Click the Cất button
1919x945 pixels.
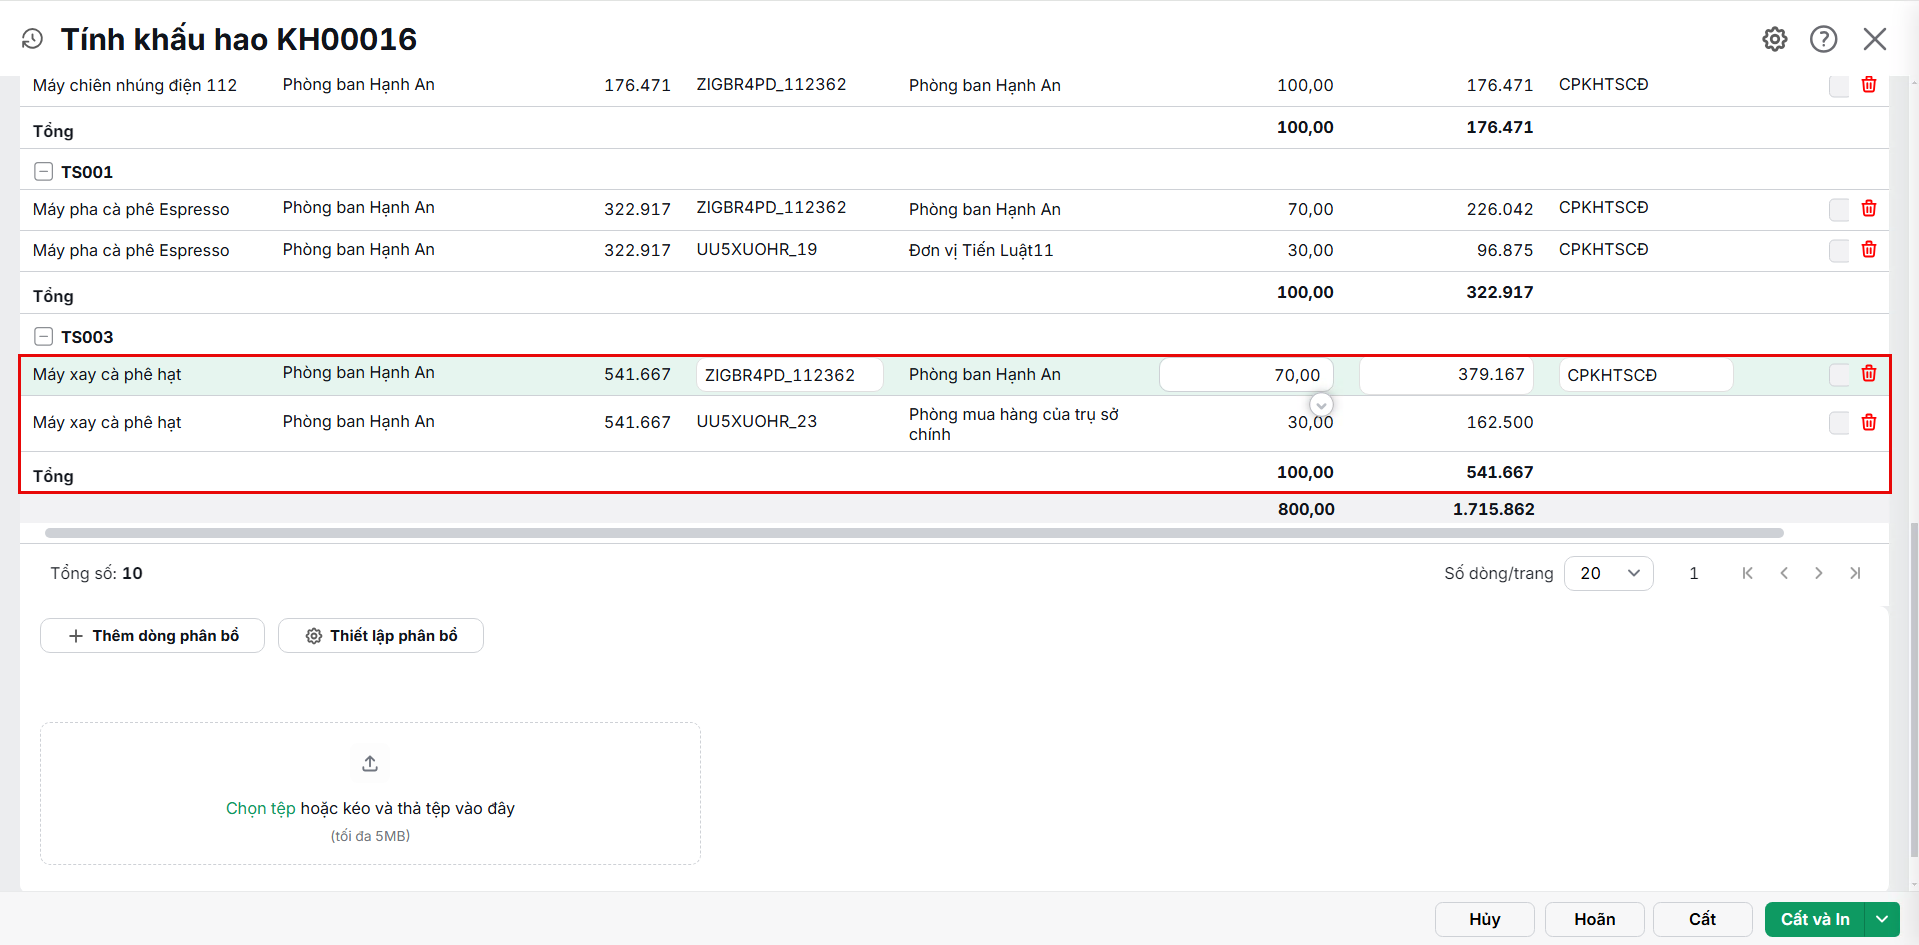tap(1703, 919)
